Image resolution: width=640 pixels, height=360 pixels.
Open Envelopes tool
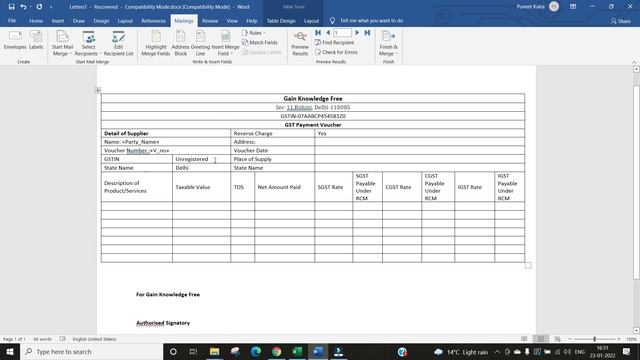pyautogui.click(x=15, y=41)
